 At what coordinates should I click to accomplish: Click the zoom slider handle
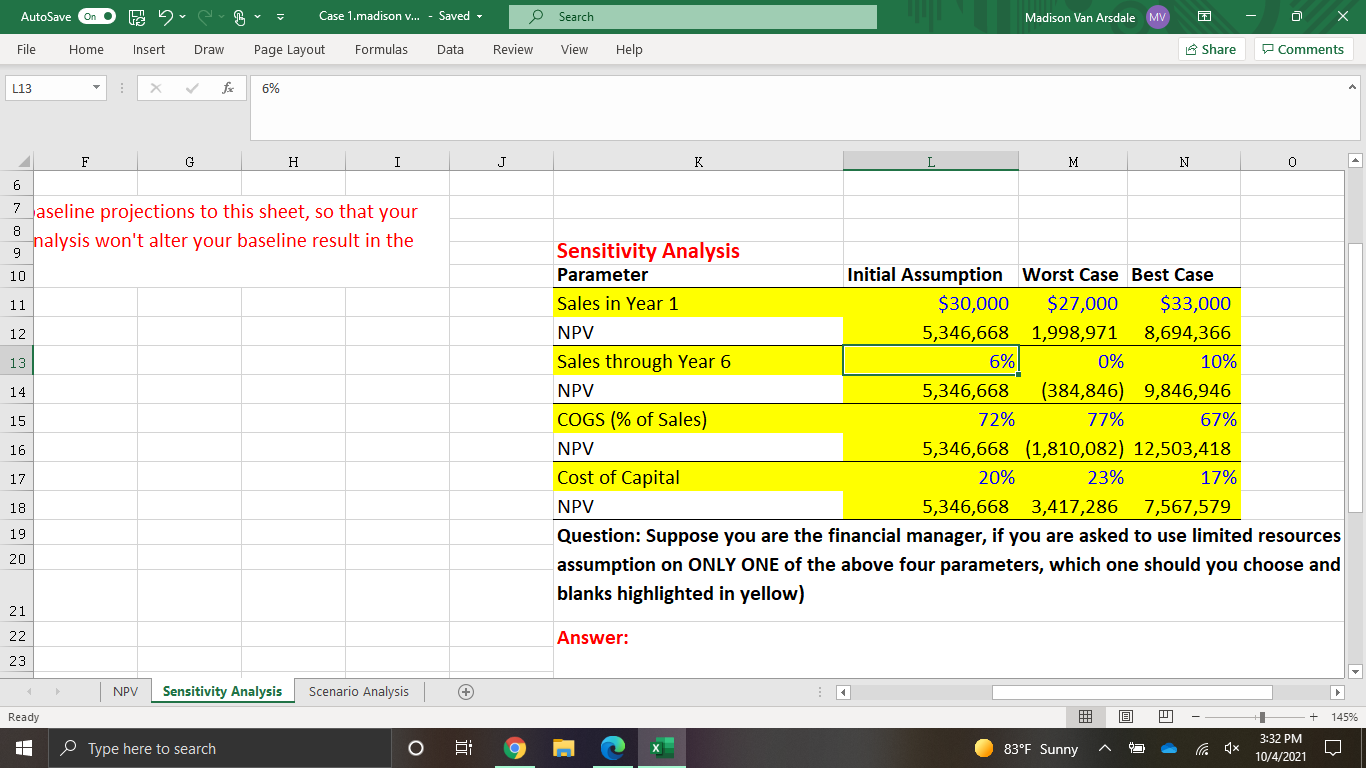[1263, 717]
